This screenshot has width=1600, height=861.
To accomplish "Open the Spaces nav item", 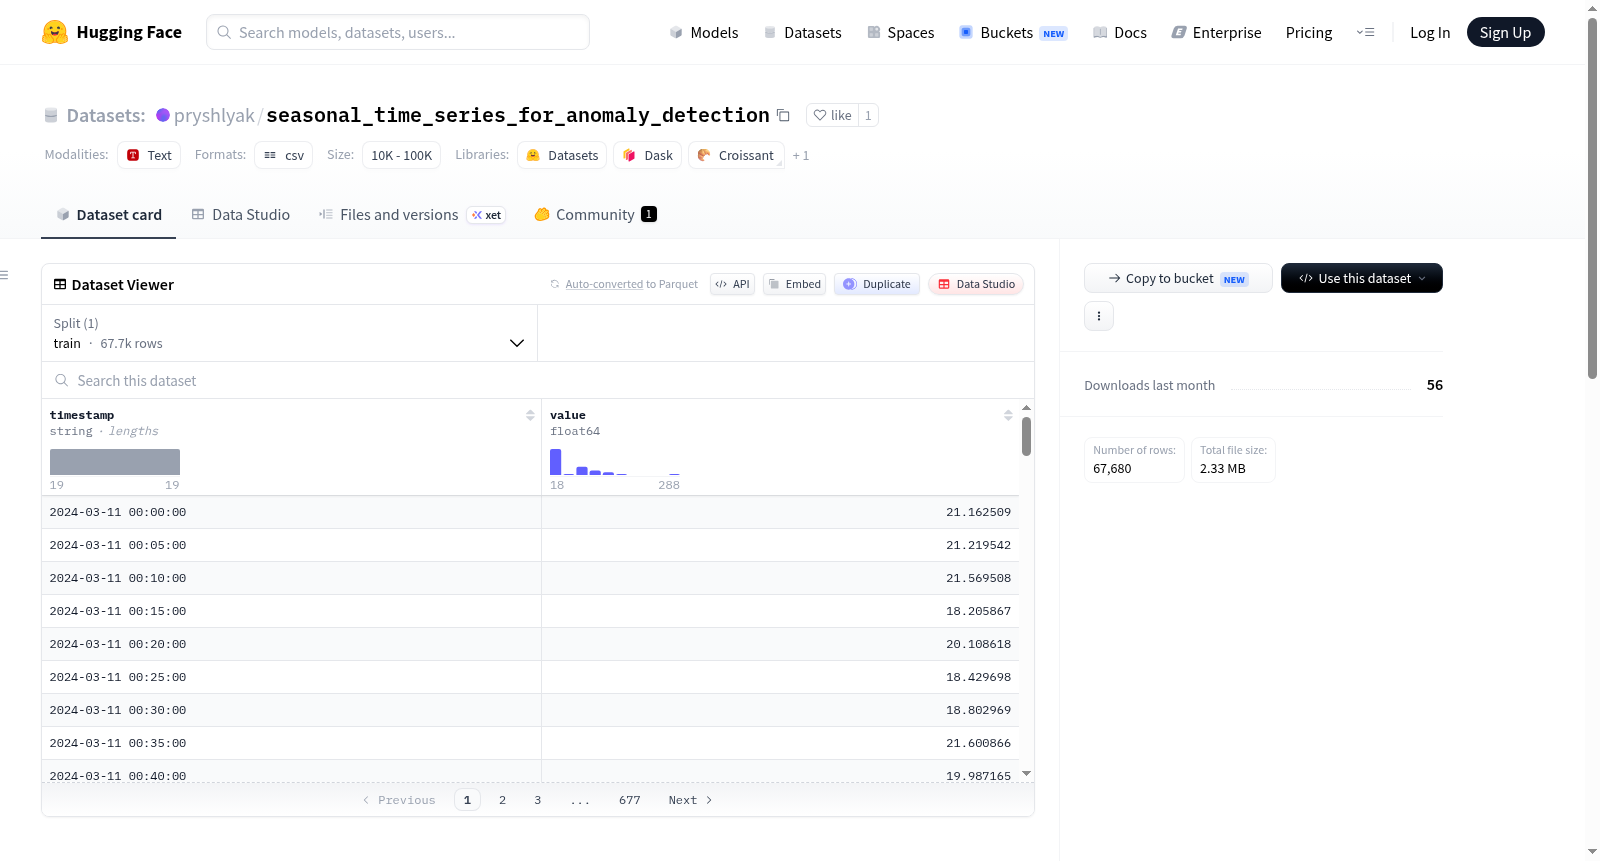I will pos(901,32).
